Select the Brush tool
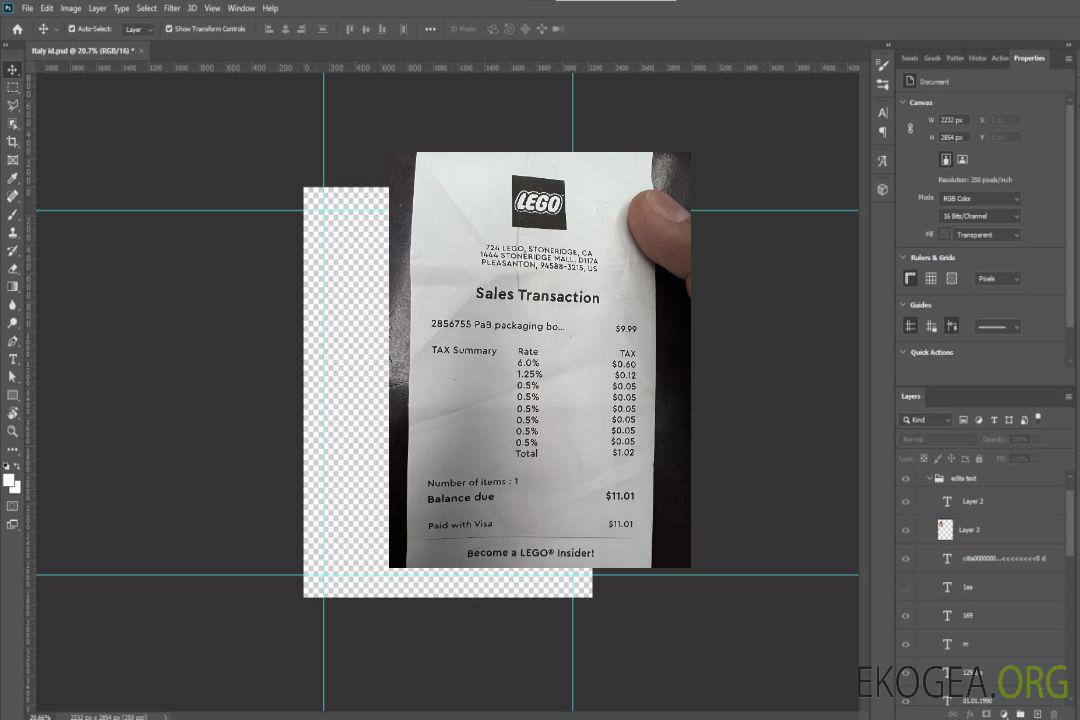1080x720 pixels. click(12, 214)
